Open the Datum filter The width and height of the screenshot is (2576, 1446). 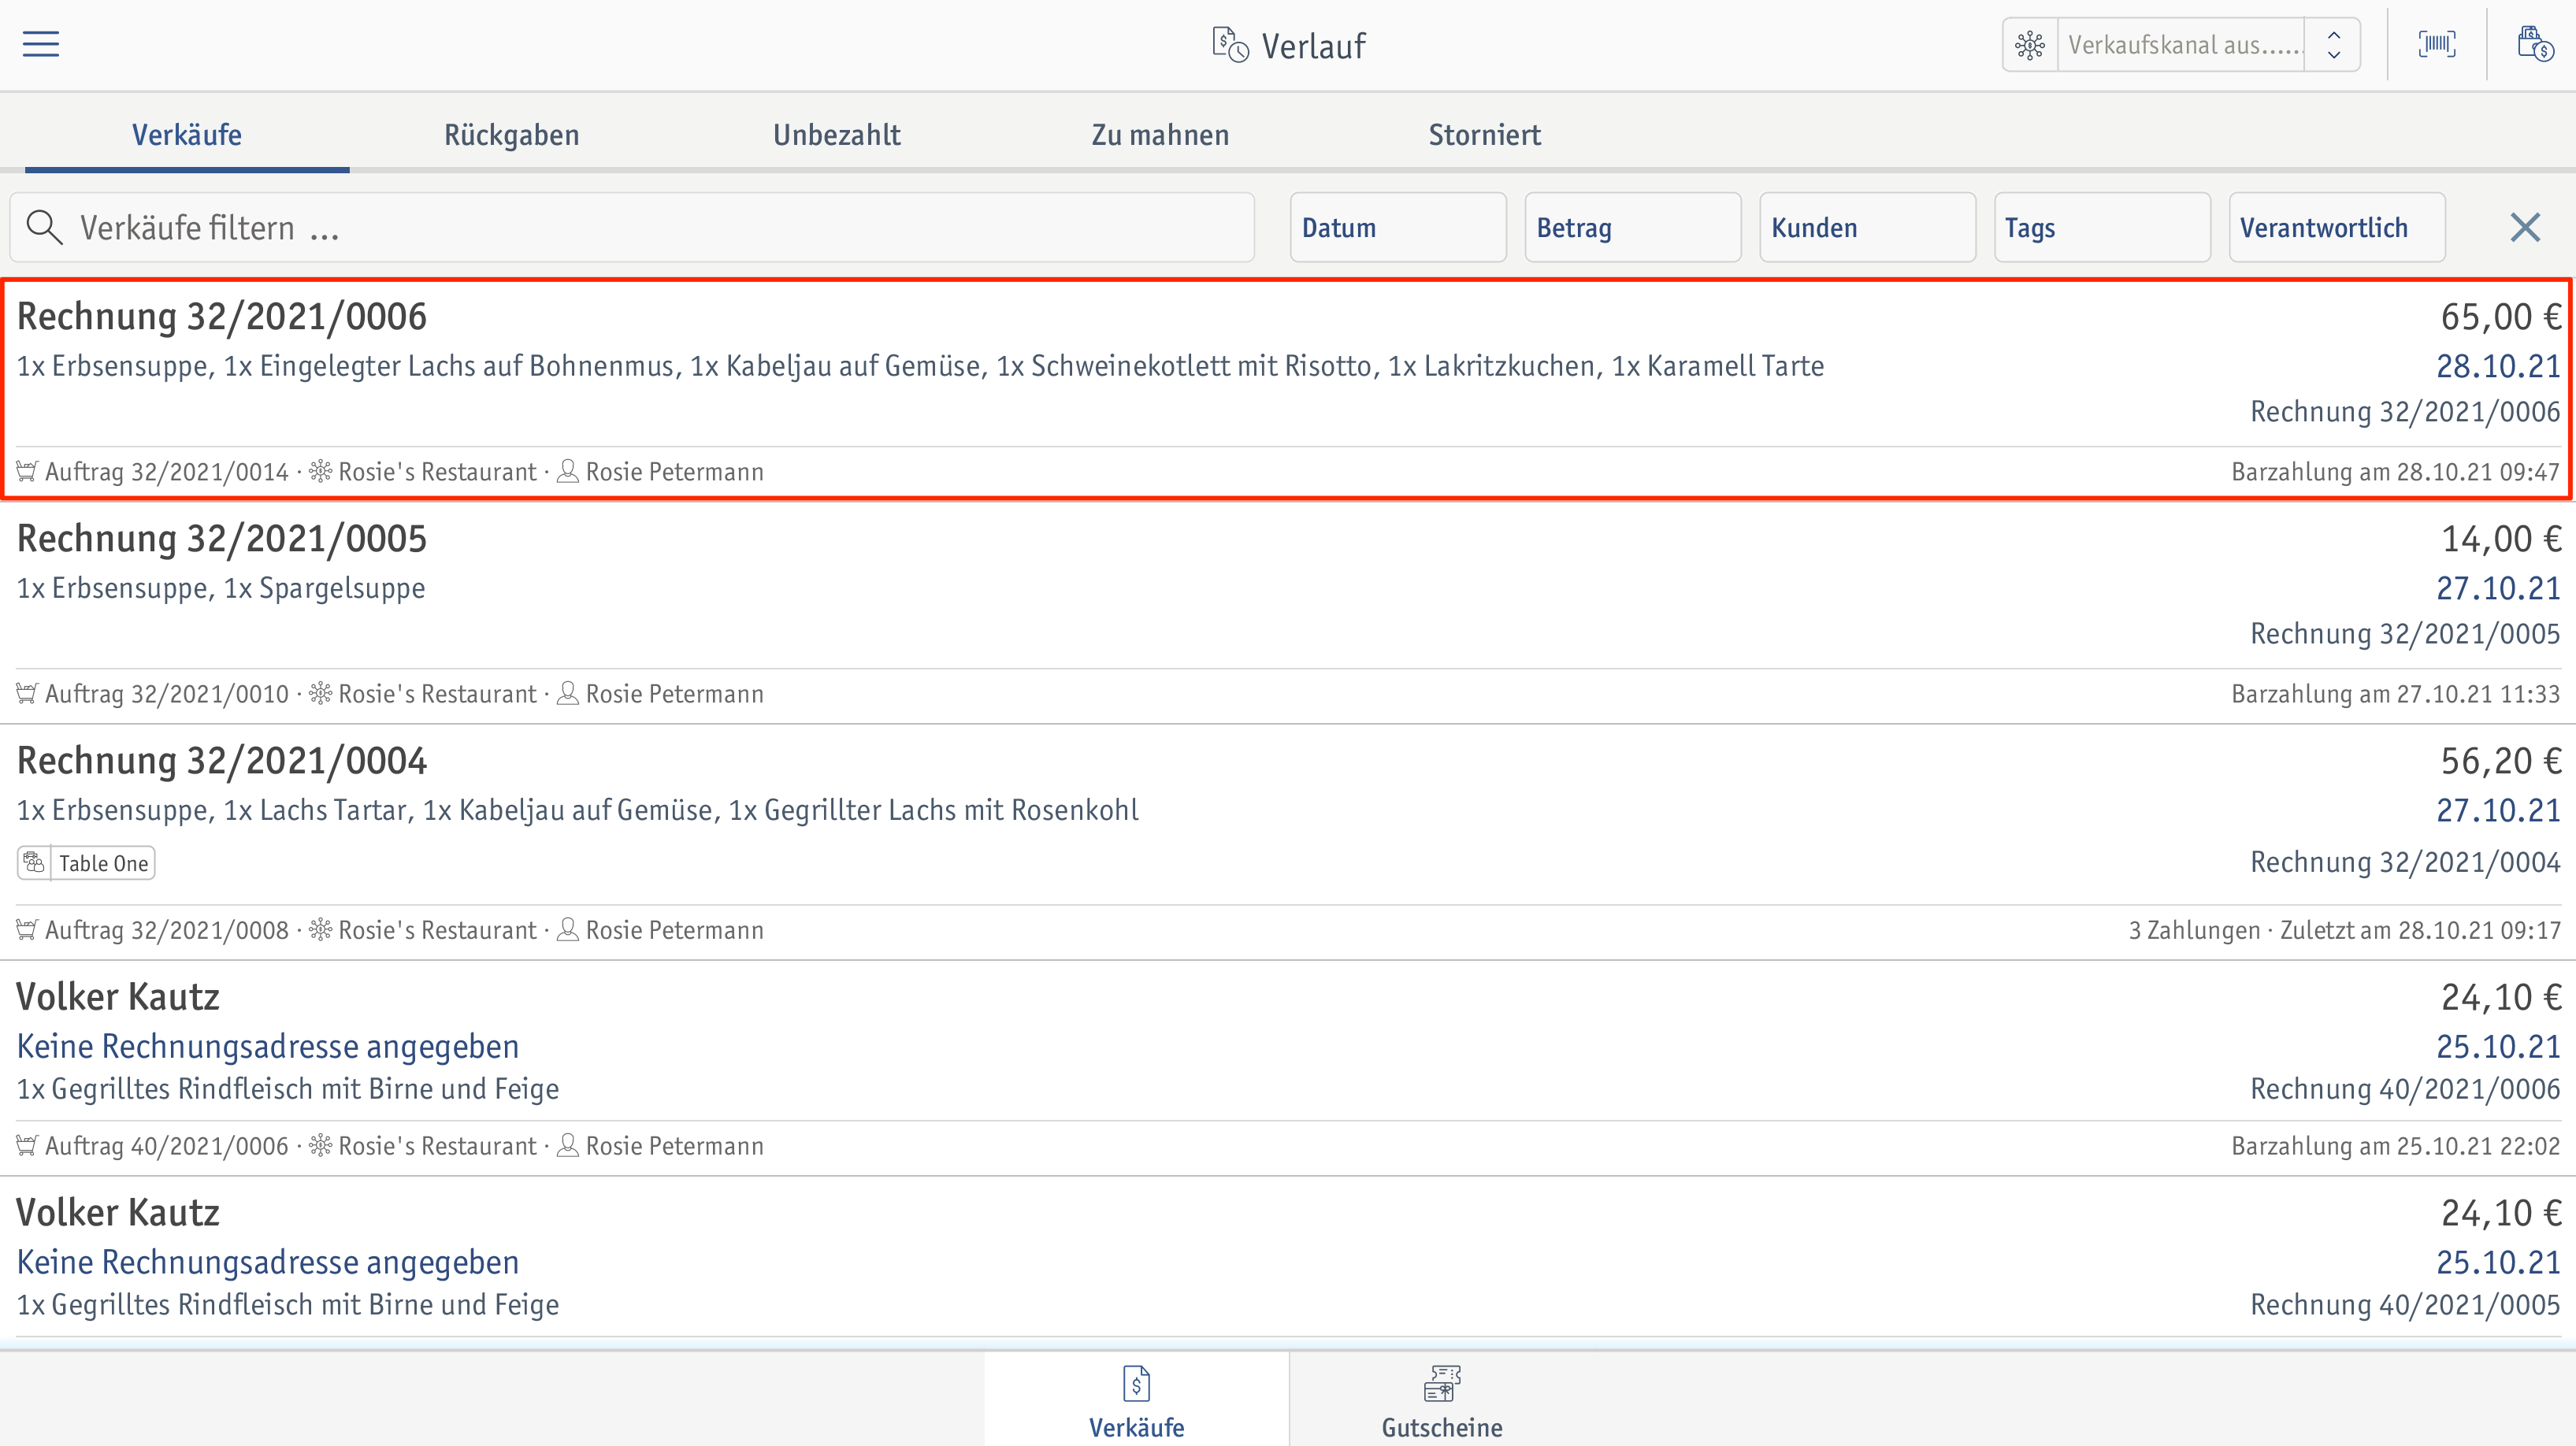(1398, 228)
